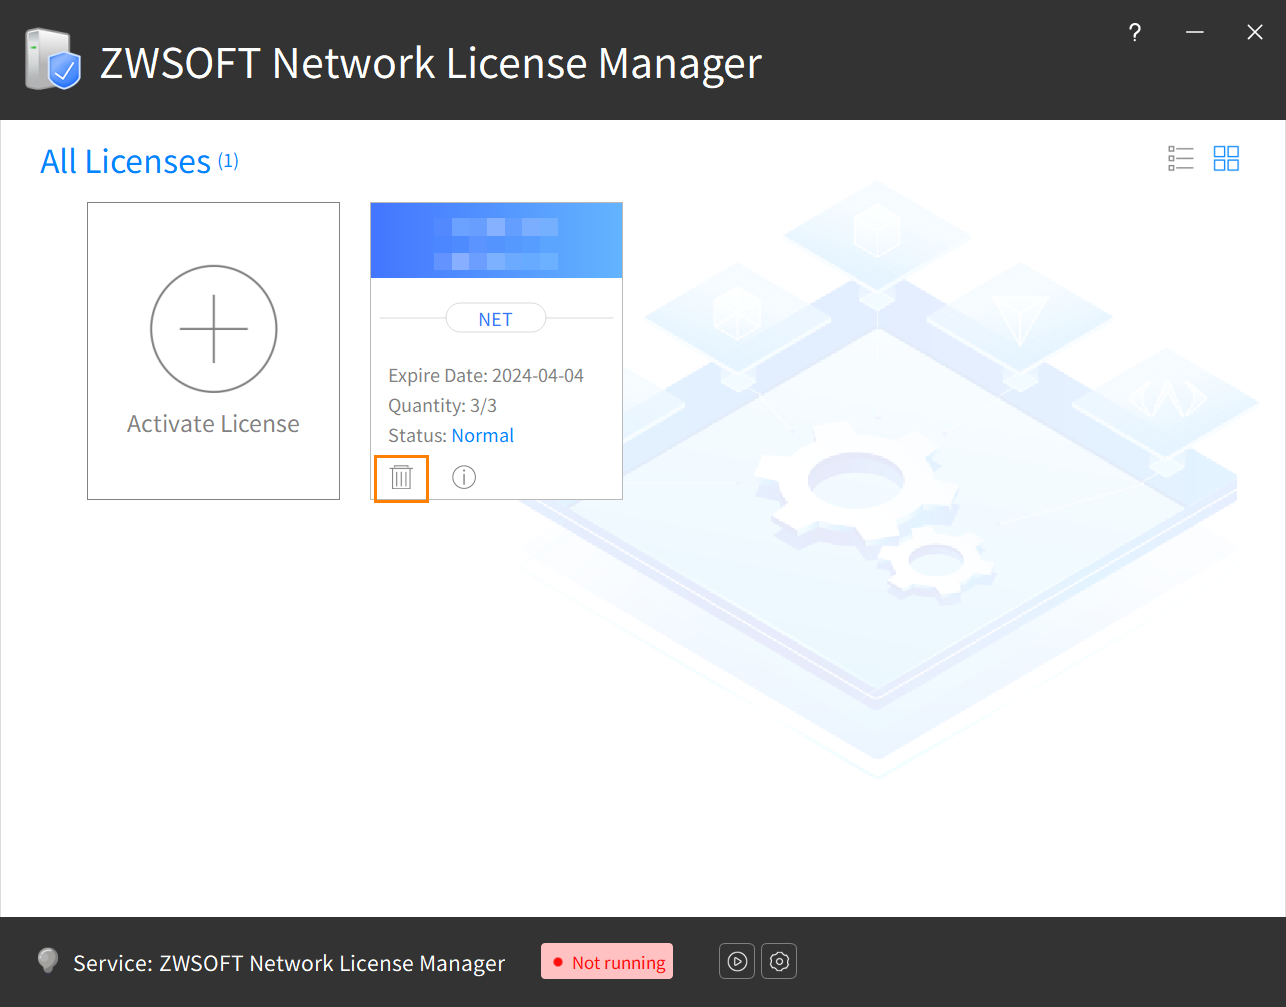Start the license service play button

coord(737,962)
